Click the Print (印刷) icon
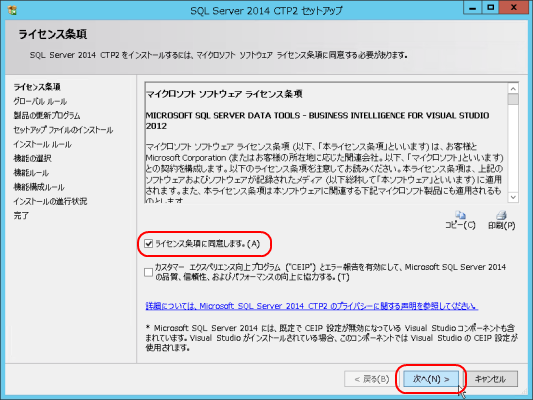 (501, 215)
